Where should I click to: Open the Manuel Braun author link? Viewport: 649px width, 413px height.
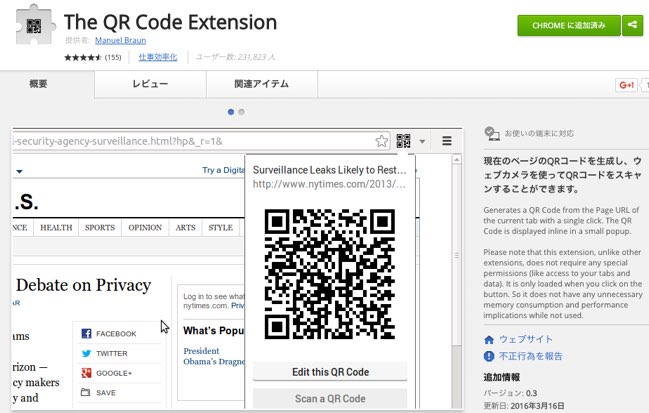(120, 41)
